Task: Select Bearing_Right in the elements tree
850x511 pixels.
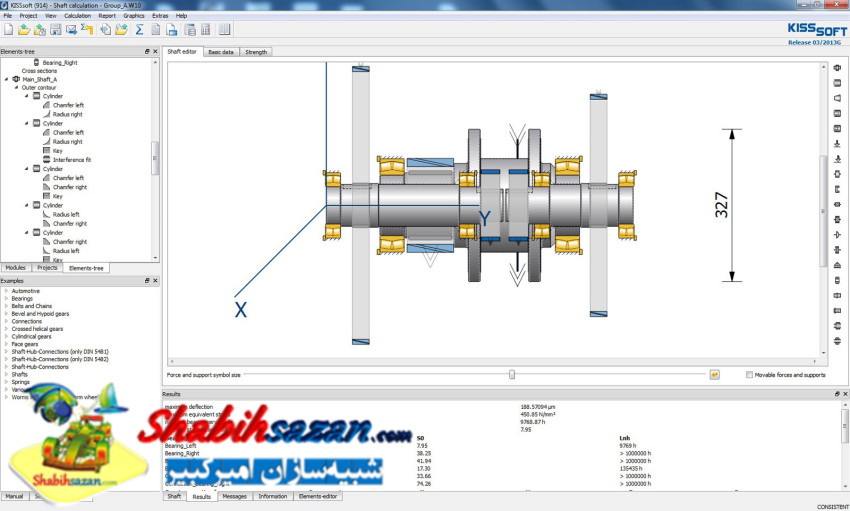Action: click(59, 62)
